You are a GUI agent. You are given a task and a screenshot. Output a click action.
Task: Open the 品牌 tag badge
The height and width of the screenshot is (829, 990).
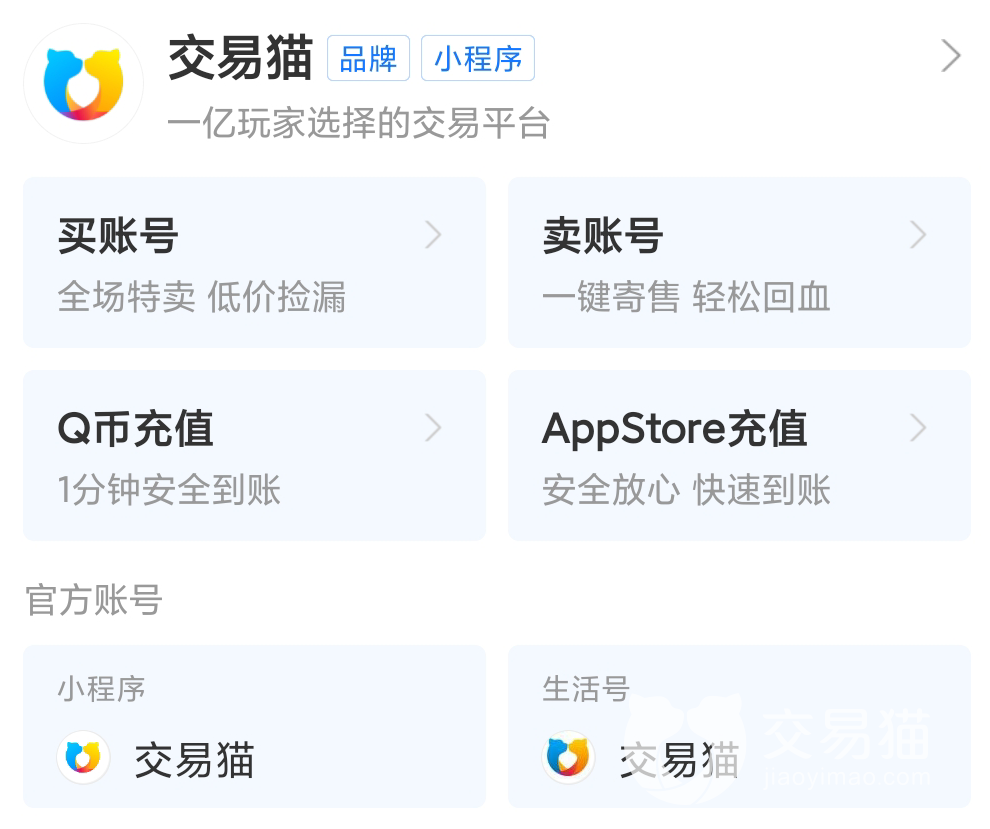pos(368,59)
